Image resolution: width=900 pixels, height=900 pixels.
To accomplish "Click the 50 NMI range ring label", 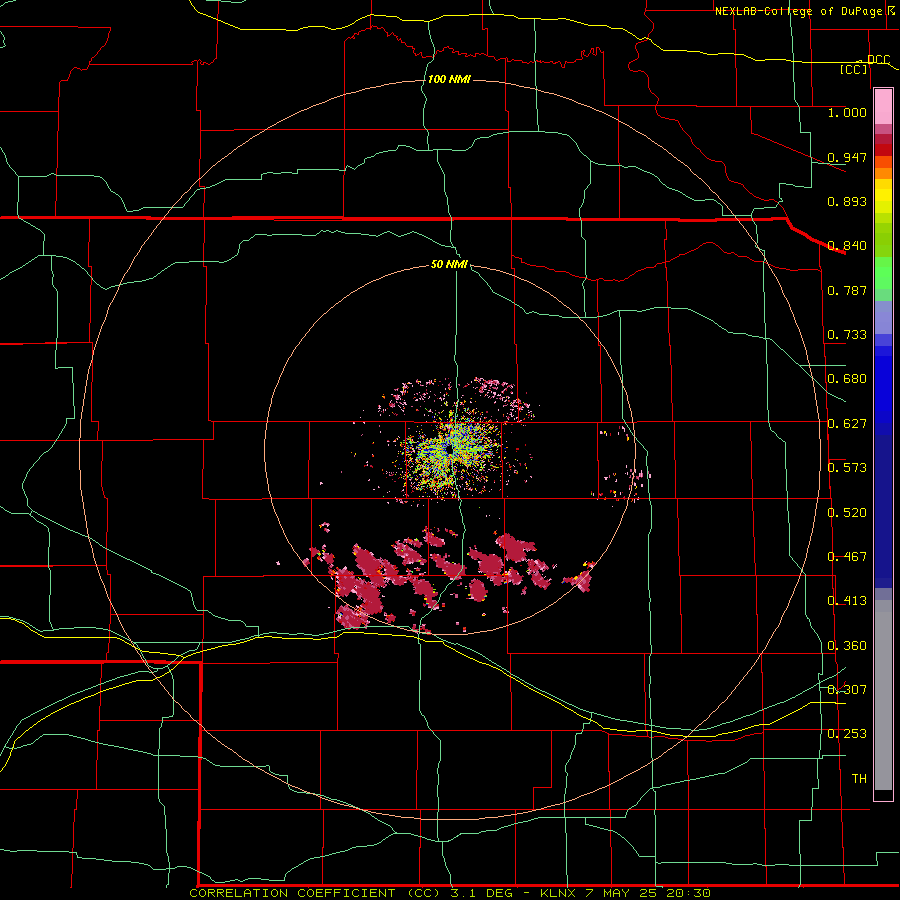I will [449, 264].
